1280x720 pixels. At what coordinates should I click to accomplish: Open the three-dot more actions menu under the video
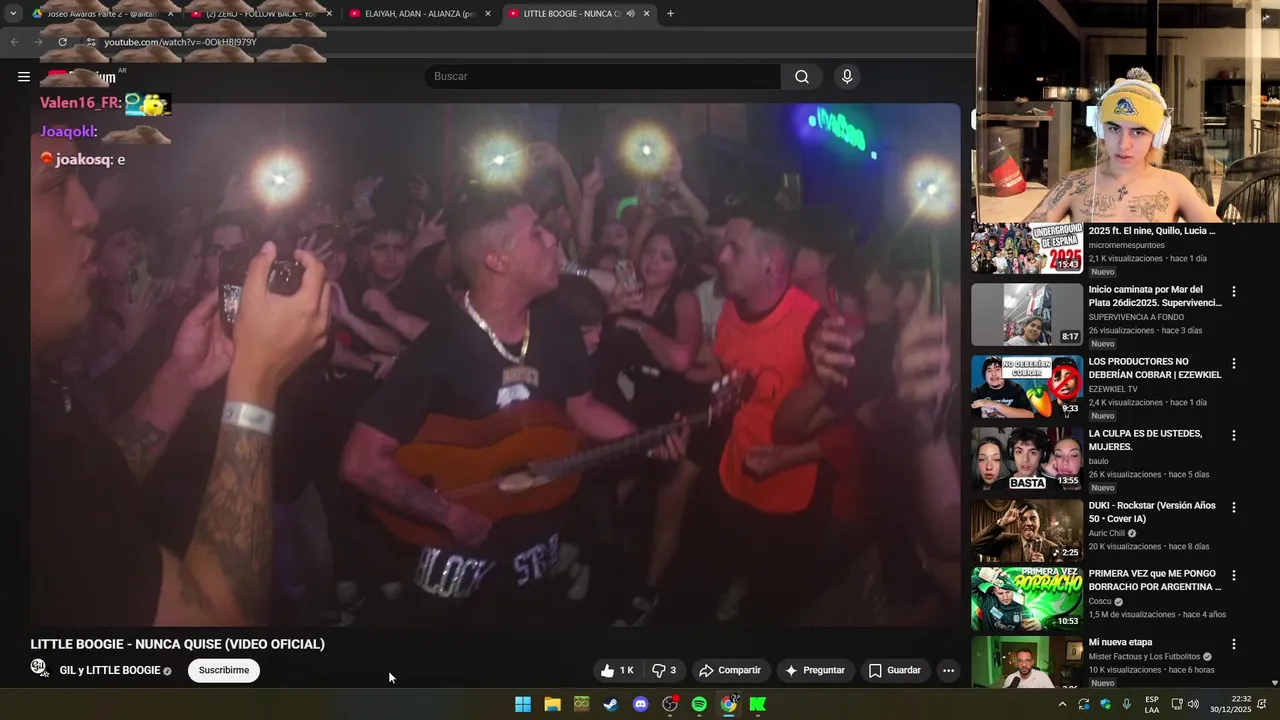[948, 670]
